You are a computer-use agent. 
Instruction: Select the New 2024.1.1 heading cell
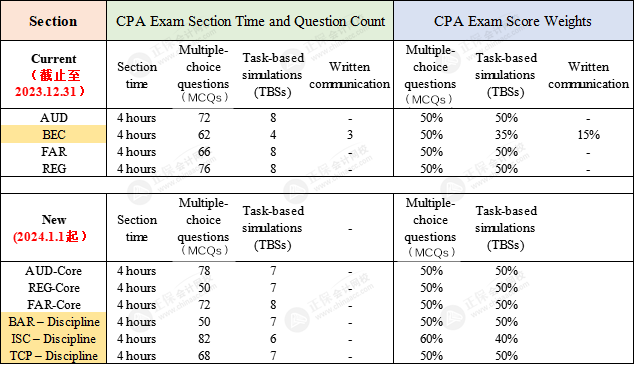click(x=53, y=228)
